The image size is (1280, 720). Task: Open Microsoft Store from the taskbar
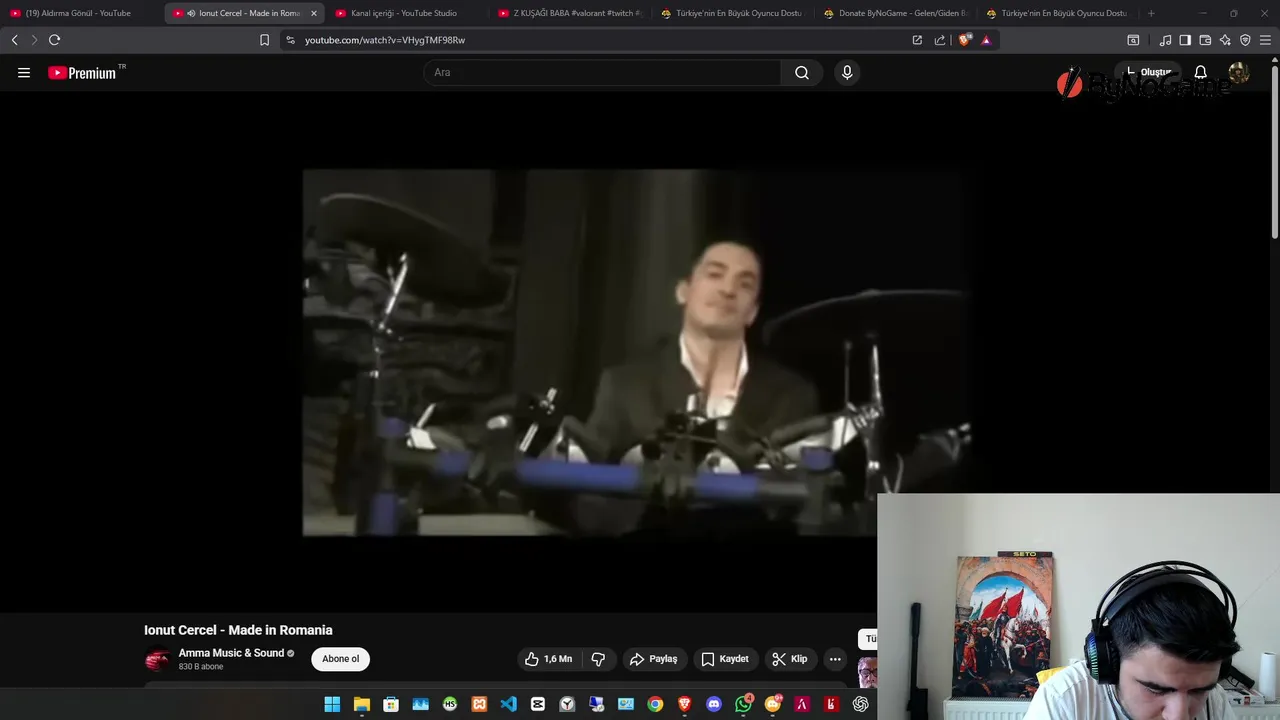(x=391, y=704)
